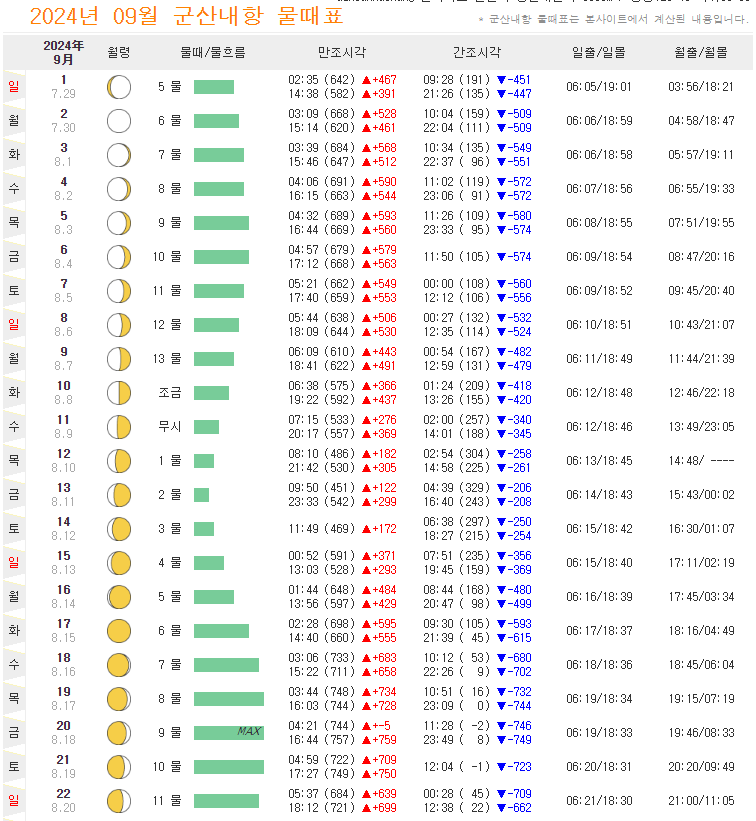Click the moon phase icon for September 19

(119, 700)
